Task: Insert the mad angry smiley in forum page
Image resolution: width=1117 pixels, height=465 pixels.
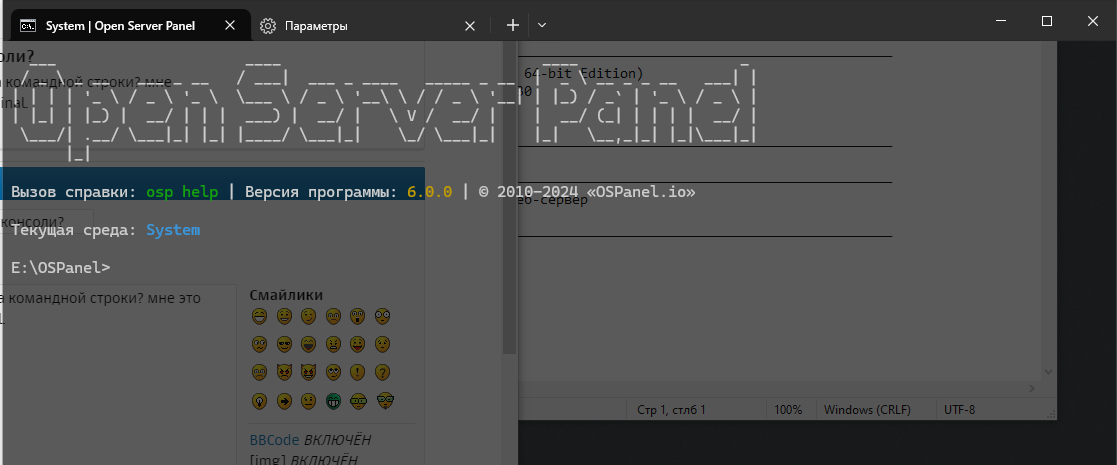Action: point(333,344)
